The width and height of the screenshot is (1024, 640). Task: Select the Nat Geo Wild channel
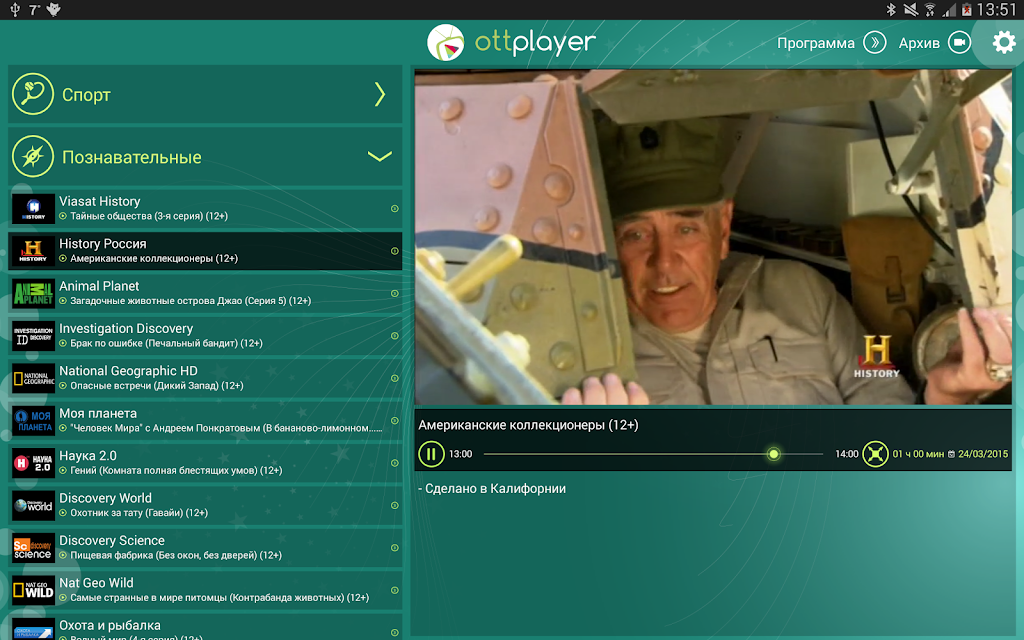205,590
